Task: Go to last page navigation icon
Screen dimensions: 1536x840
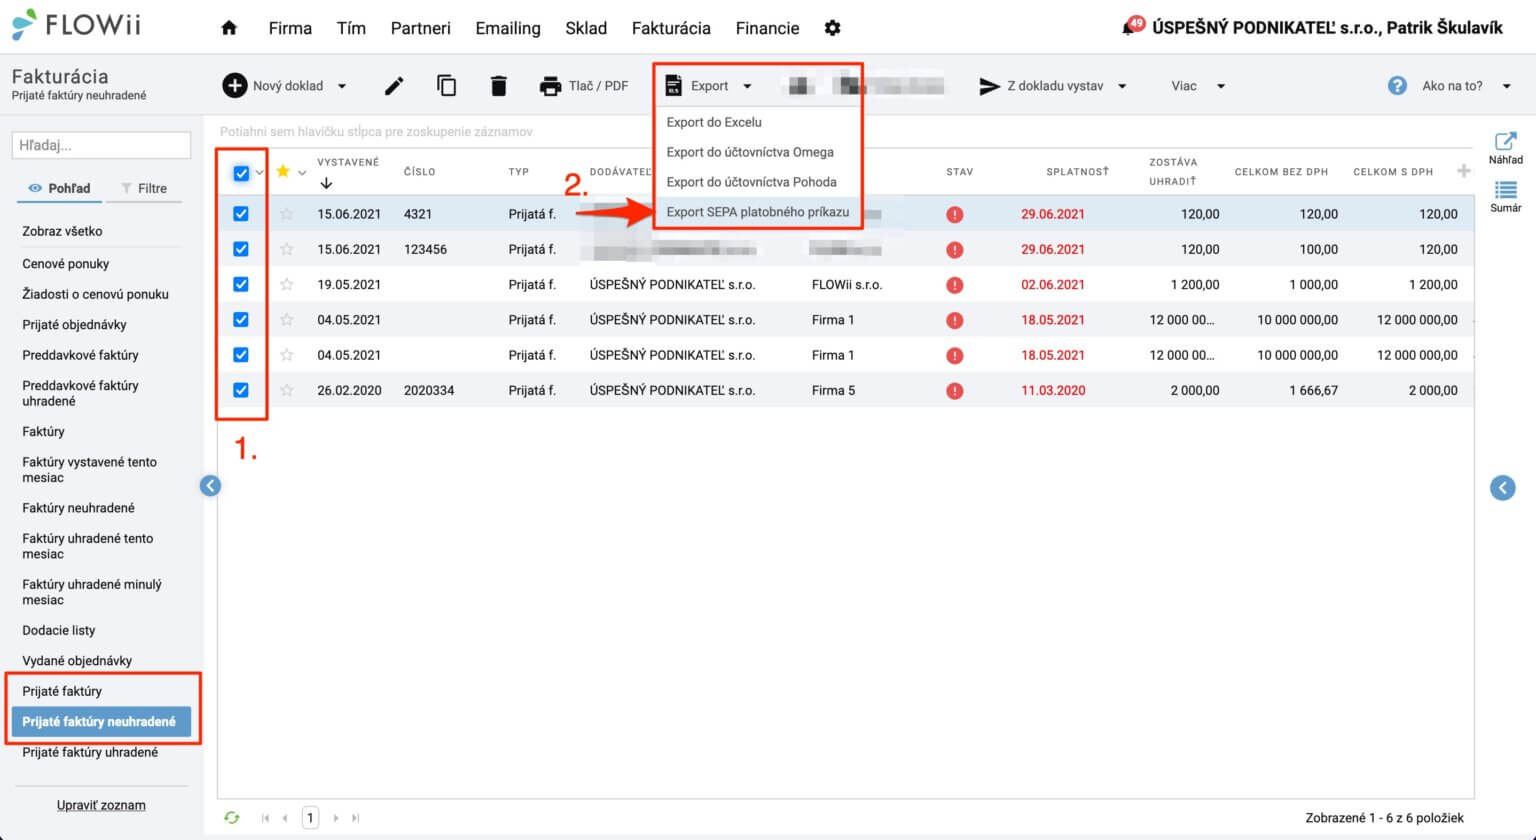Action: (356, 818)
